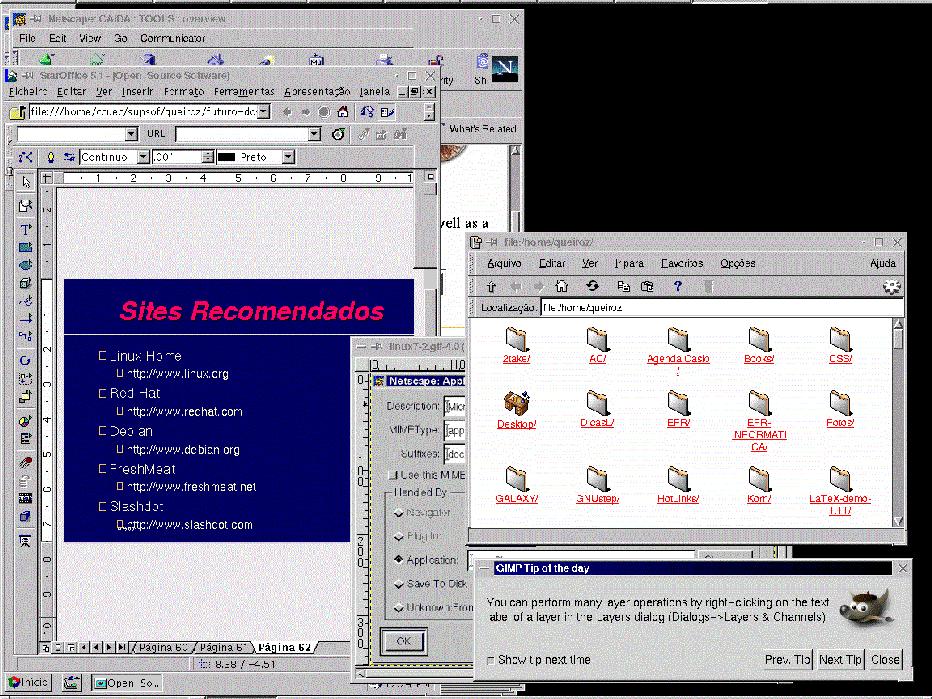The height and width of the screenshot is (699, 932).
Task: Open the file path dropdown in StarOffice
Action: tap(264, 112)
